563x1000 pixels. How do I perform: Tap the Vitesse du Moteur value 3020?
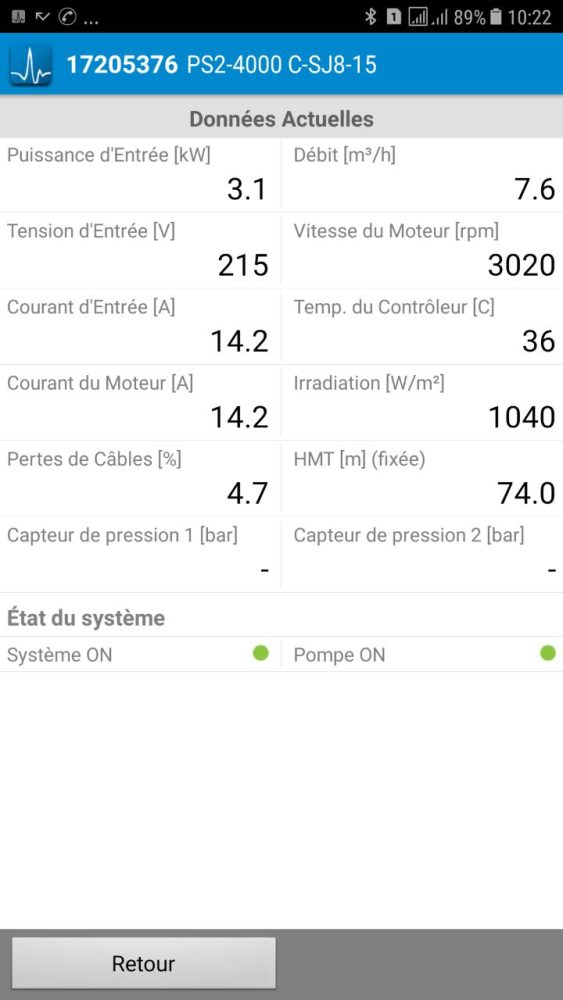click(522, 265)
